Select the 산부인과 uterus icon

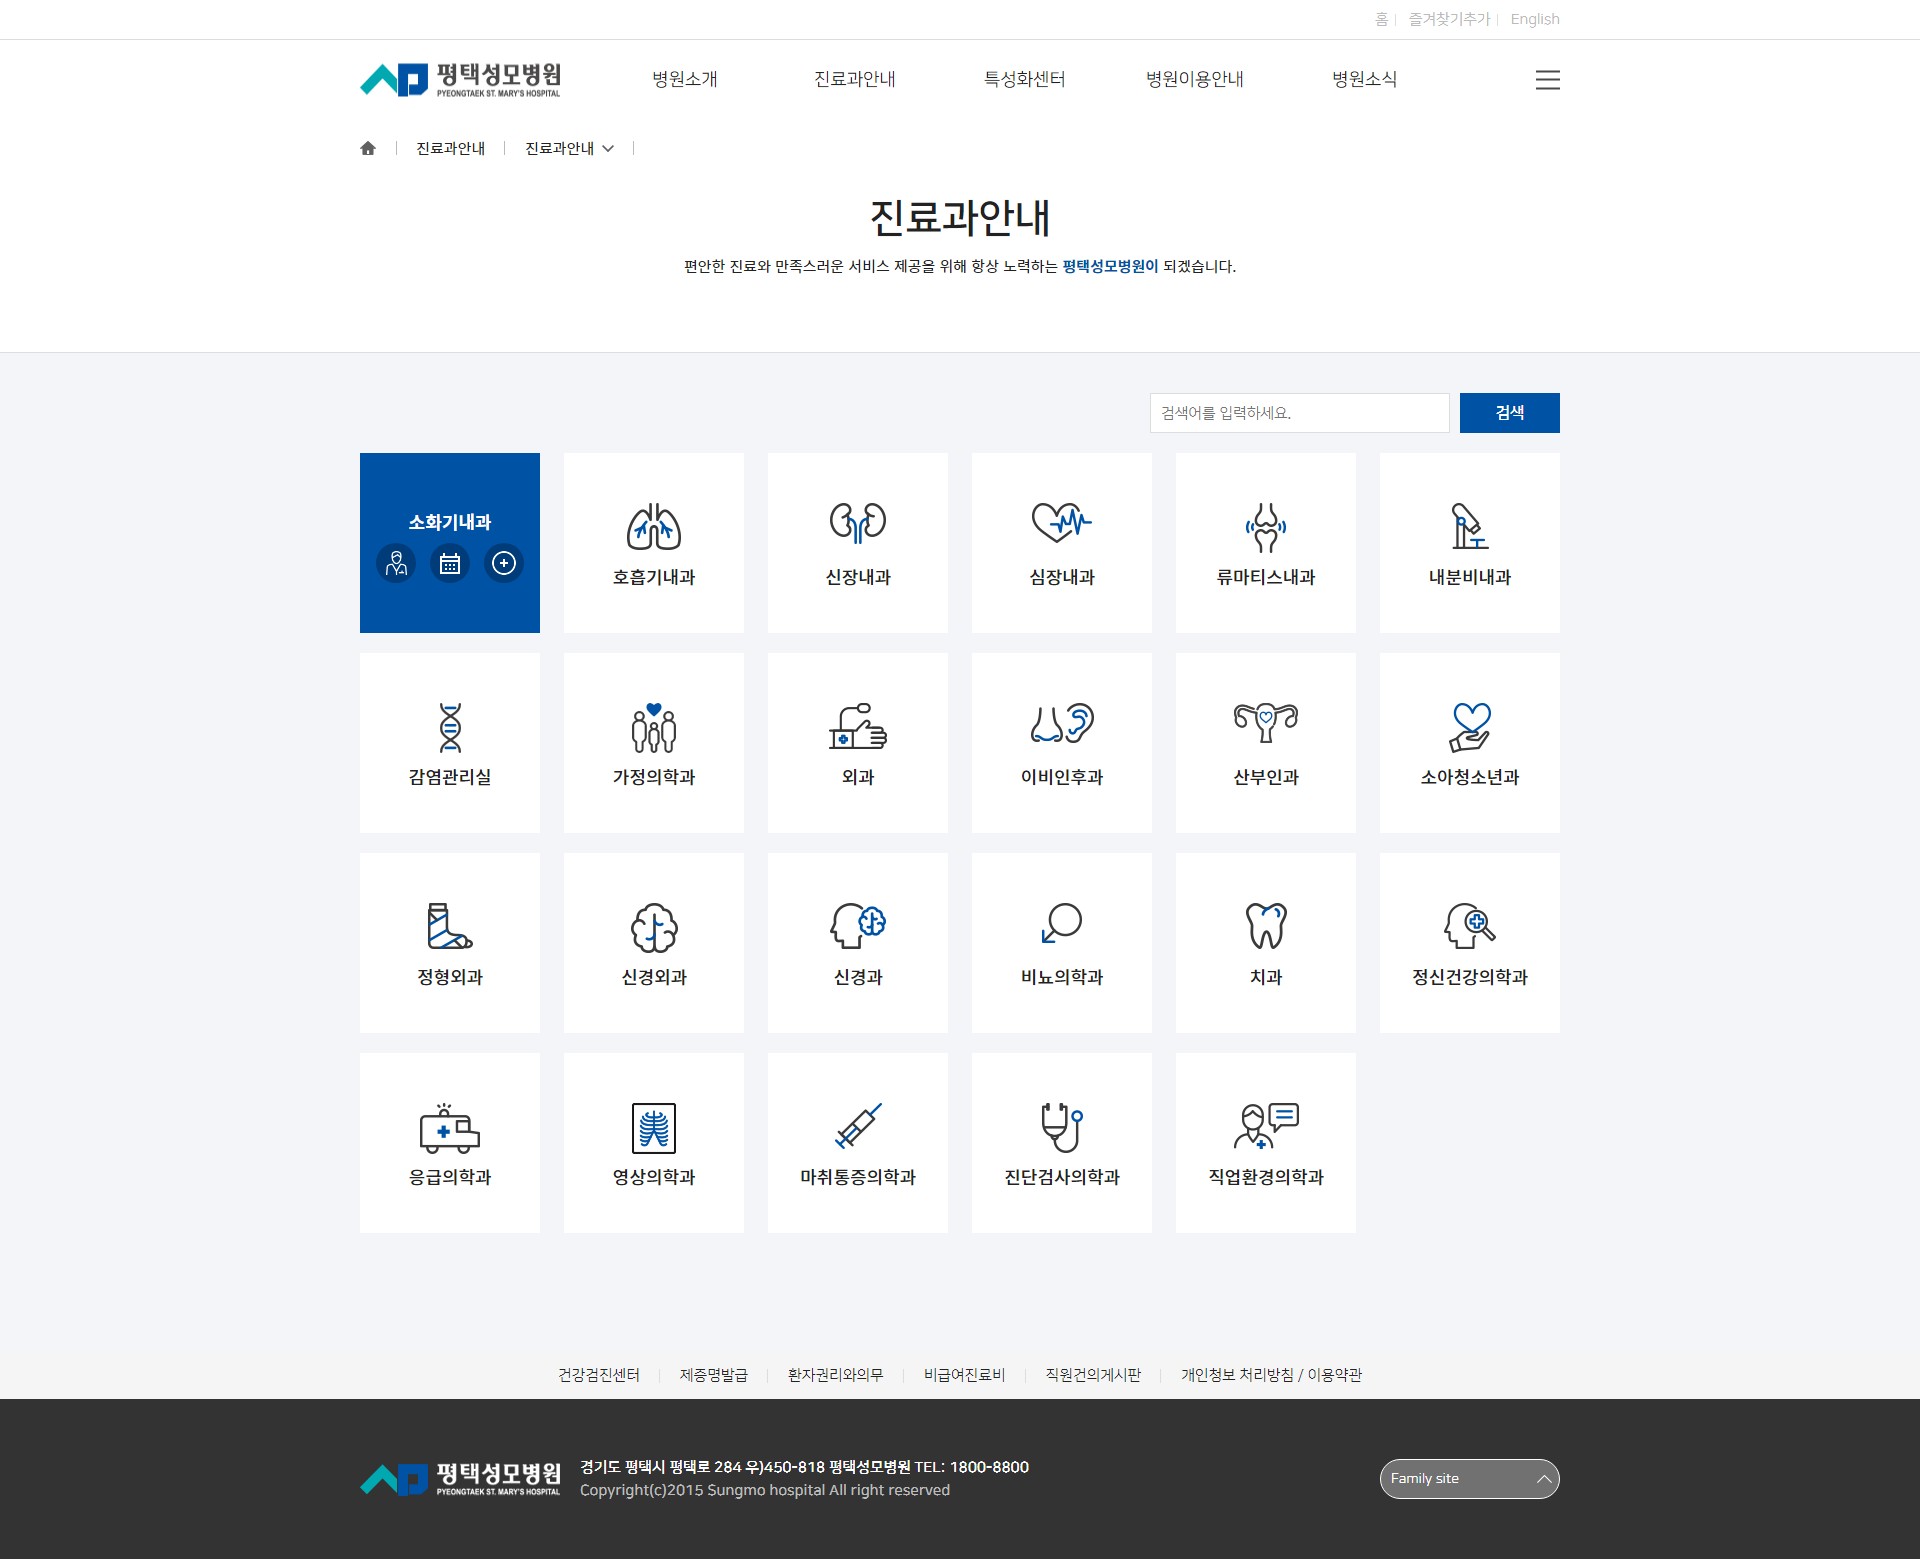[x=1266, y=723]
